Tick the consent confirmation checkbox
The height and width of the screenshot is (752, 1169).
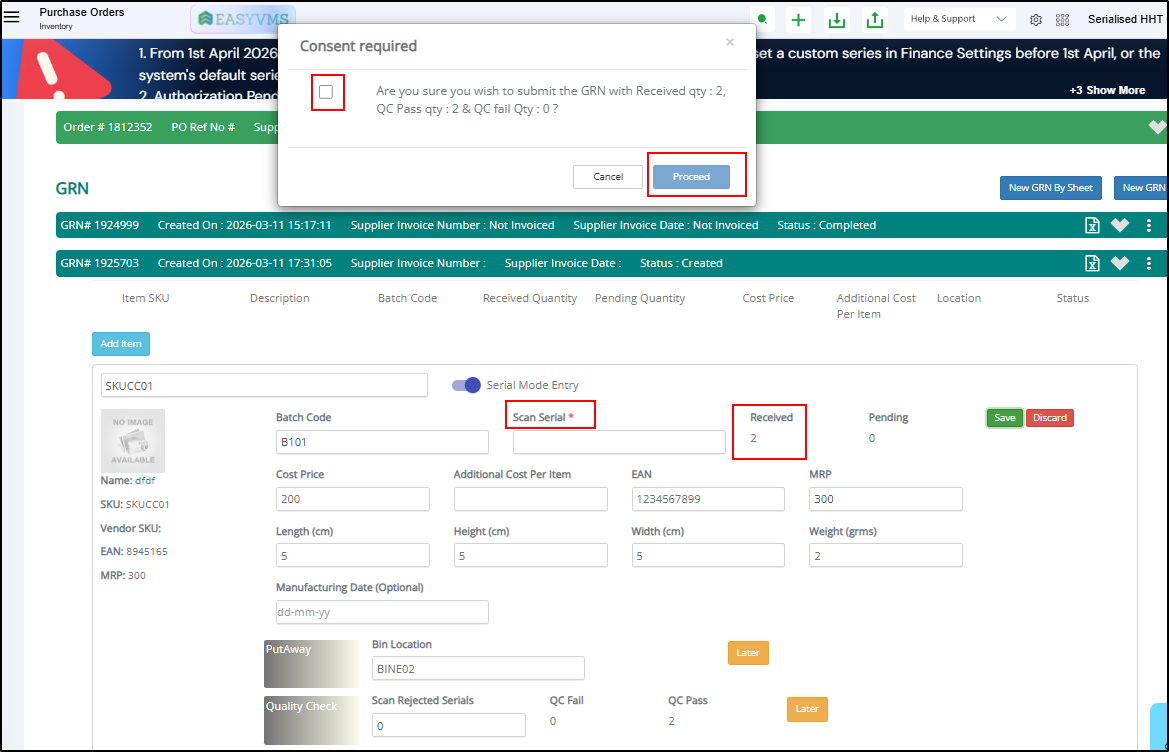[326, 92]
